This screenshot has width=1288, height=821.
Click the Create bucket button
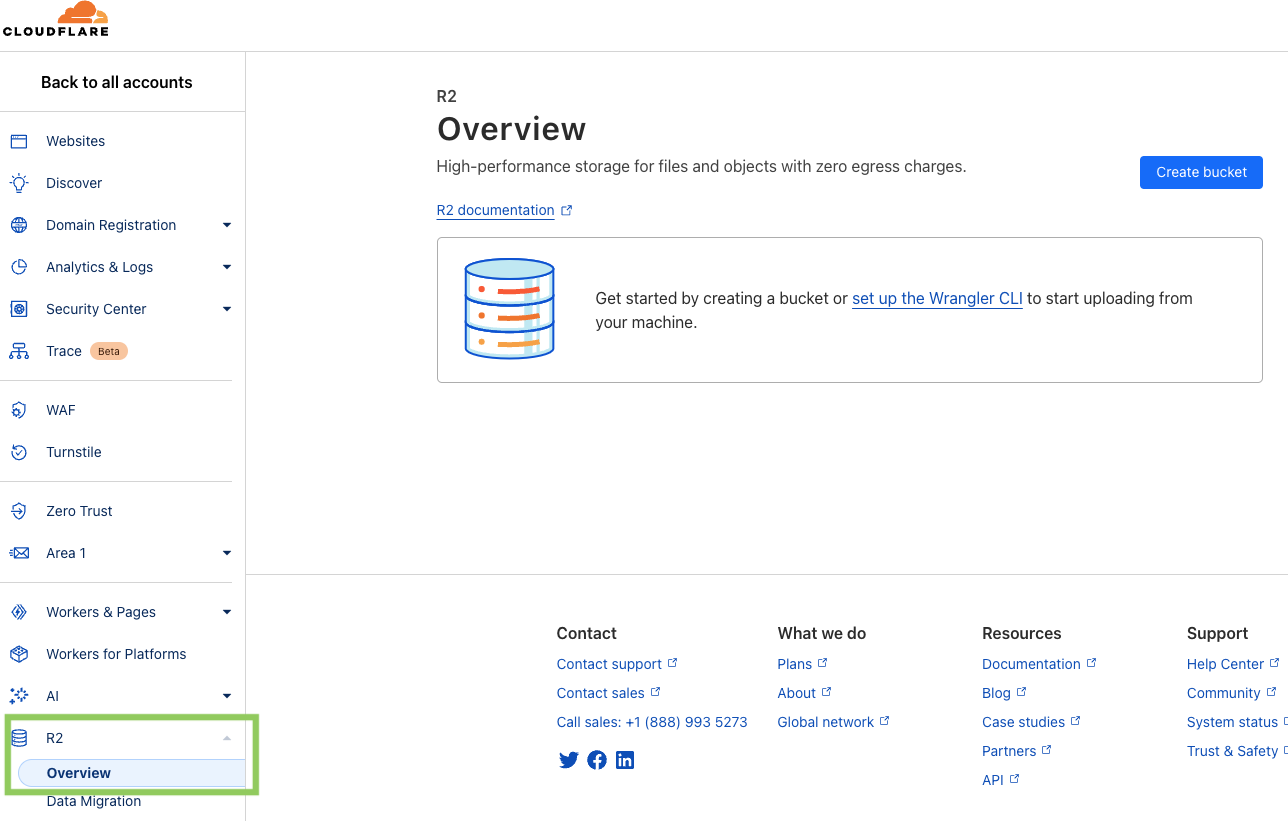tap(1201, 172)
